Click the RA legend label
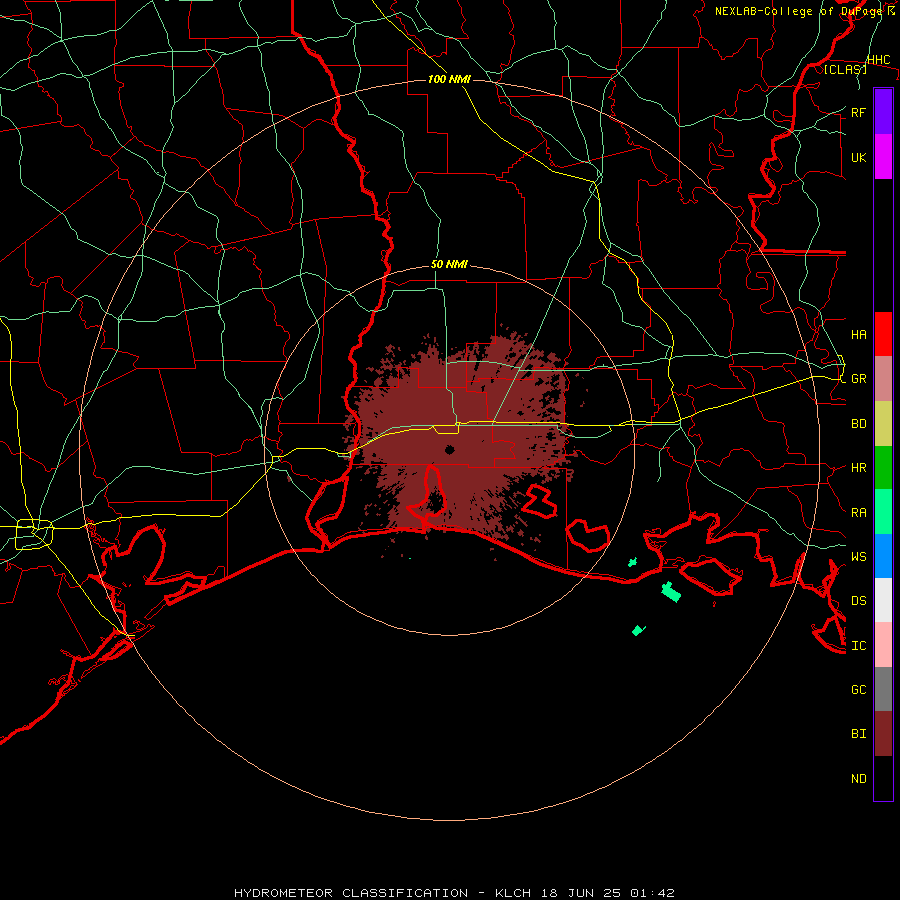Image resolution: width=900 pixels, height=900 pixels. point(858,513)
